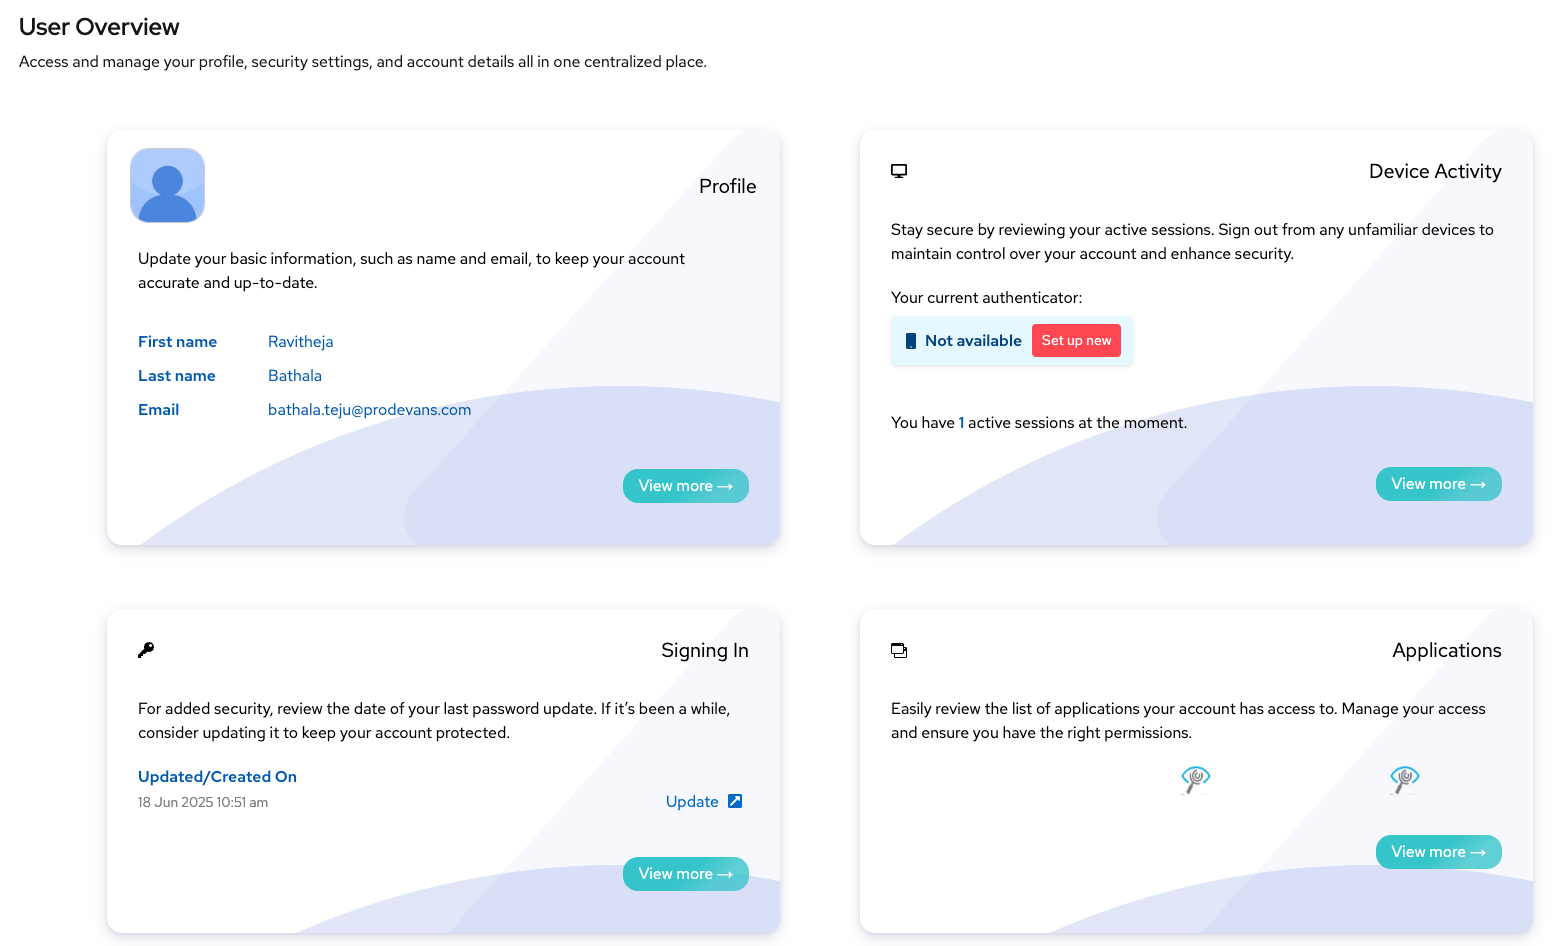
Task: Open View more under Device Activity
Action: (x=1438, y=484)
